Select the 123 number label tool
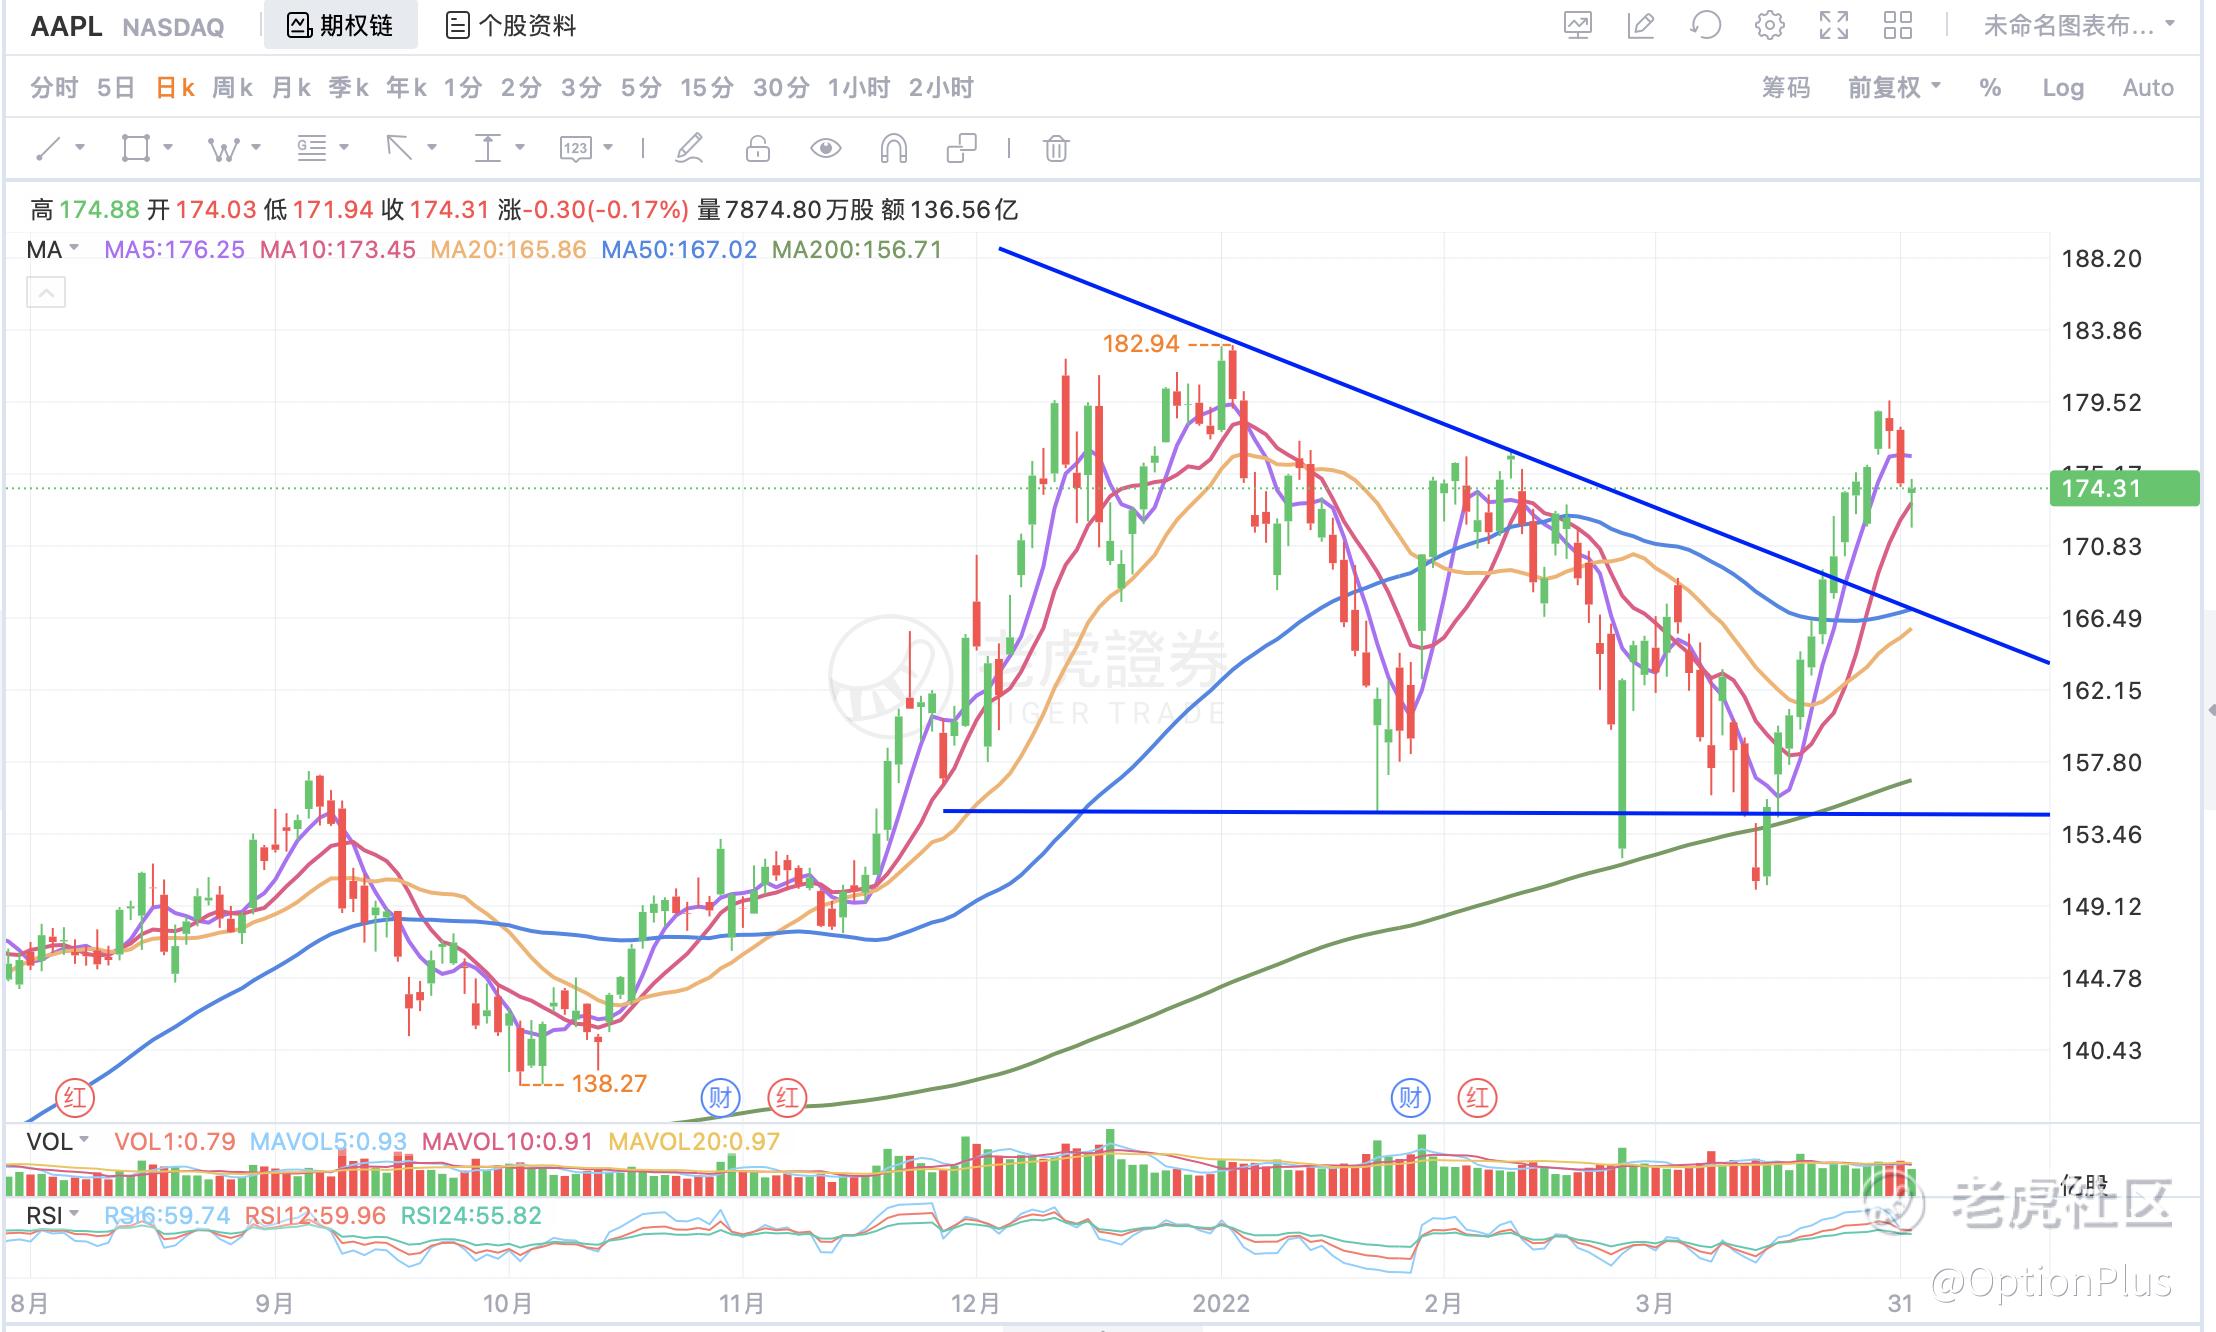This screenshot has height=1332, width=2216. tap(575, 149)
